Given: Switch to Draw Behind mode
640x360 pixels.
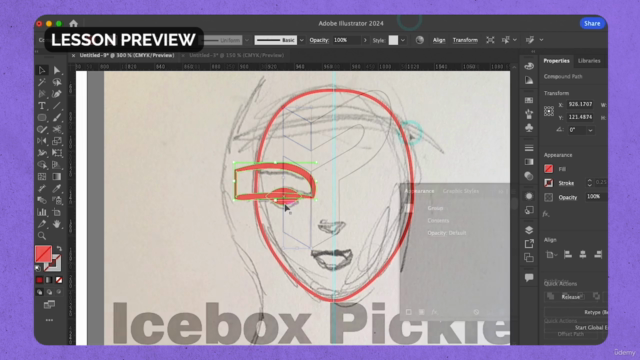Looking at the screenshot, I should (49, 292).
